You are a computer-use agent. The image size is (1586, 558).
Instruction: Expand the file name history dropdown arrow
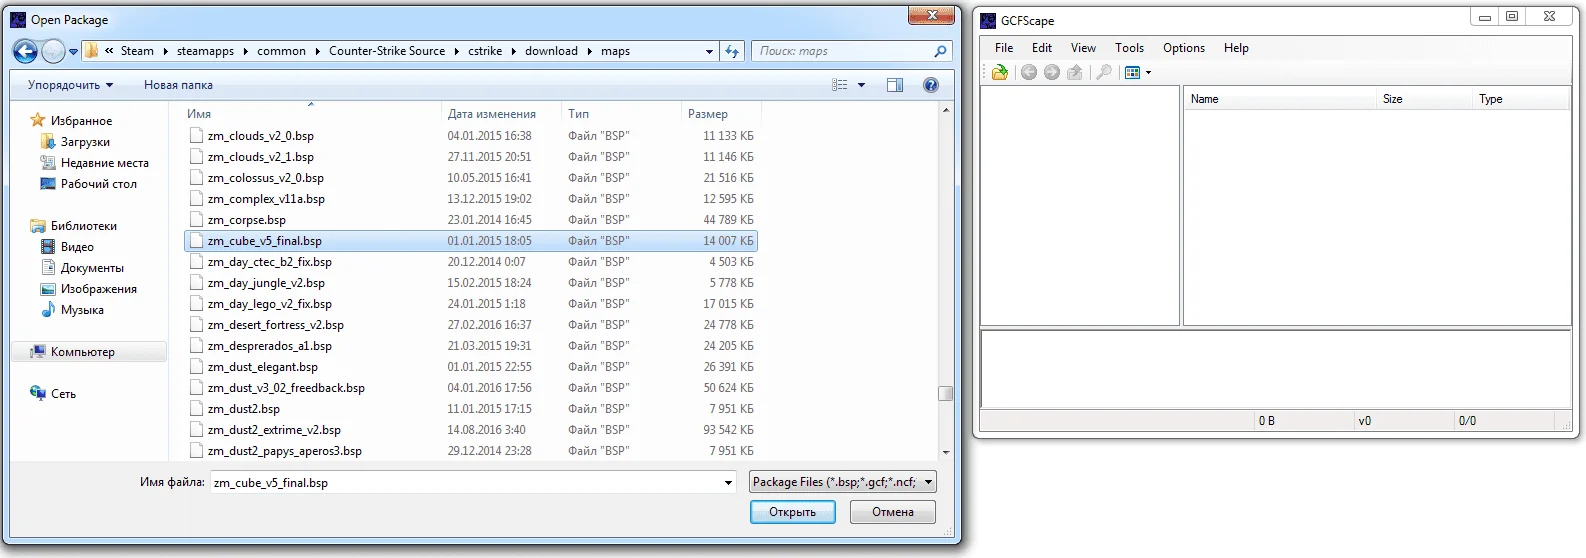click(x=728, y=483)
